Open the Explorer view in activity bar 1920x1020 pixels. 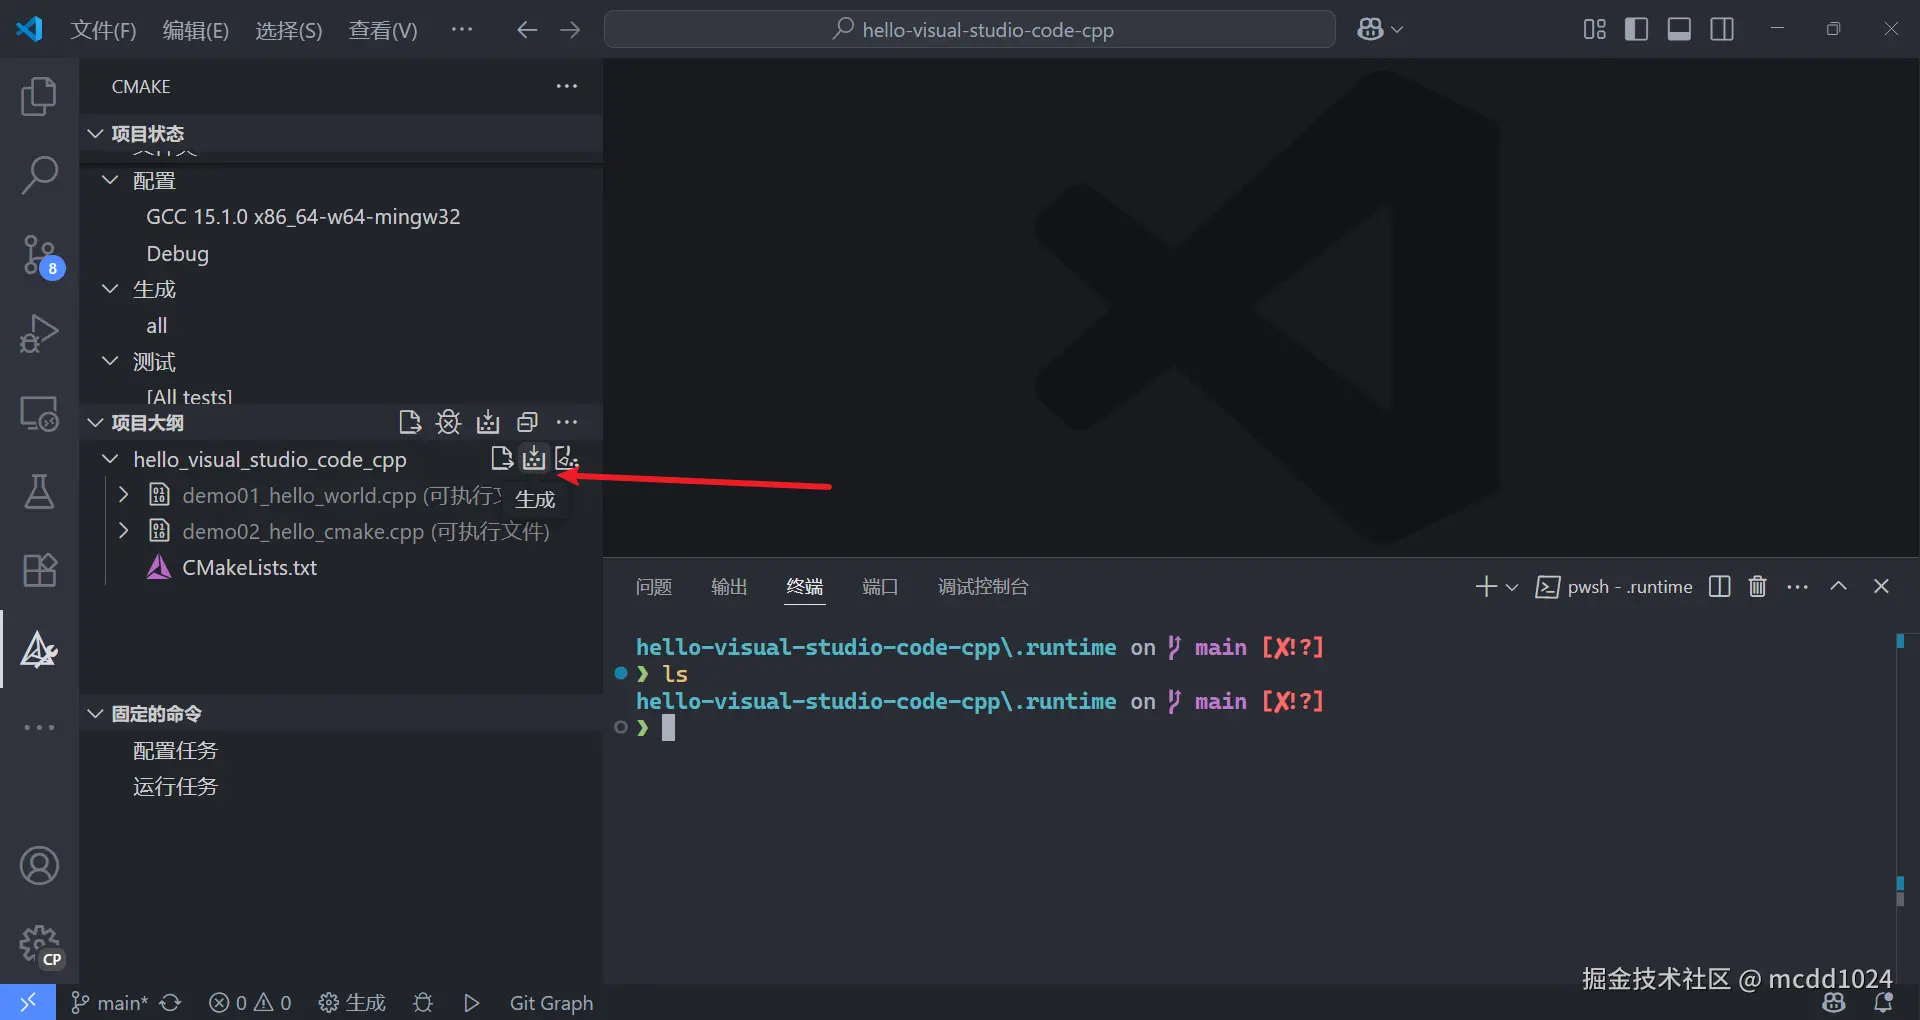point(39,96)
